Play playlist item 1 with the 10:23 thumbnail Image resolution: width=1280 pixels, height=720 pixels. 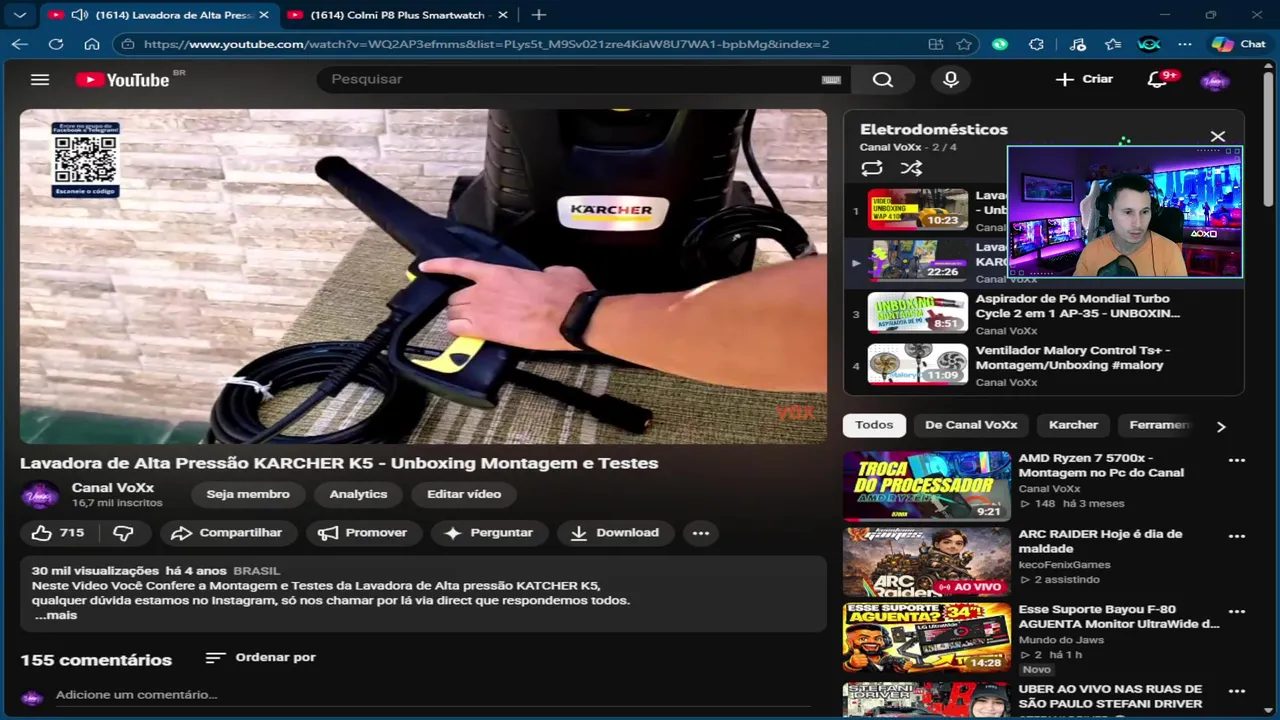click(x=917, y=209)
